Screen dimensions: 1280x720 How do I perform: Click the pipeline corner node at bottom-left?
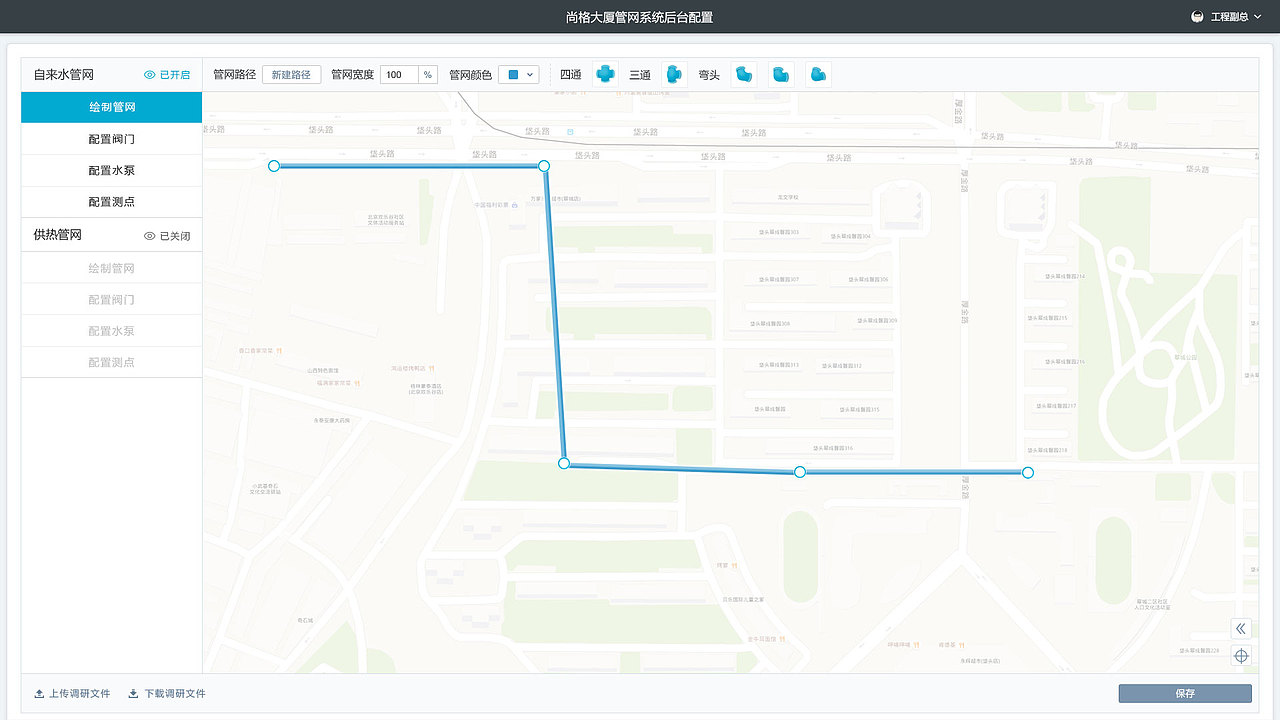[x=564, y=464]
